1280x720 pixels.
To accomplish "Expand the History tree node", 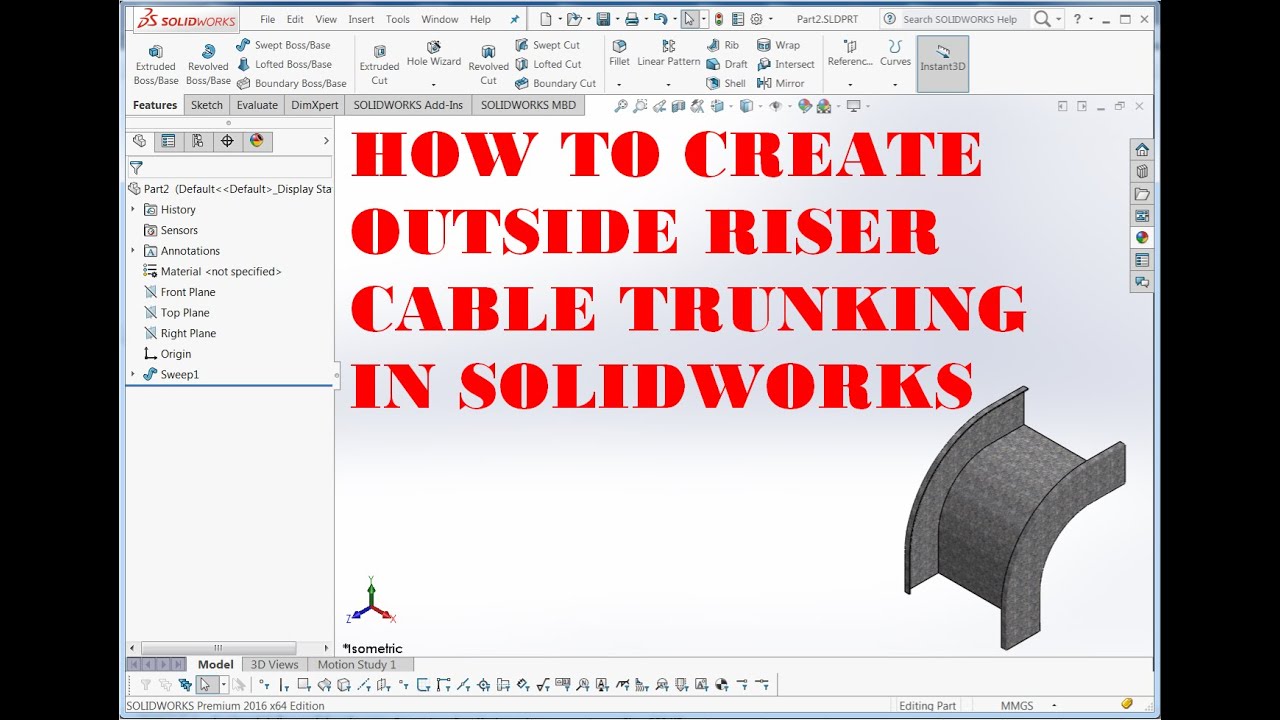I will tap(133, 209).
